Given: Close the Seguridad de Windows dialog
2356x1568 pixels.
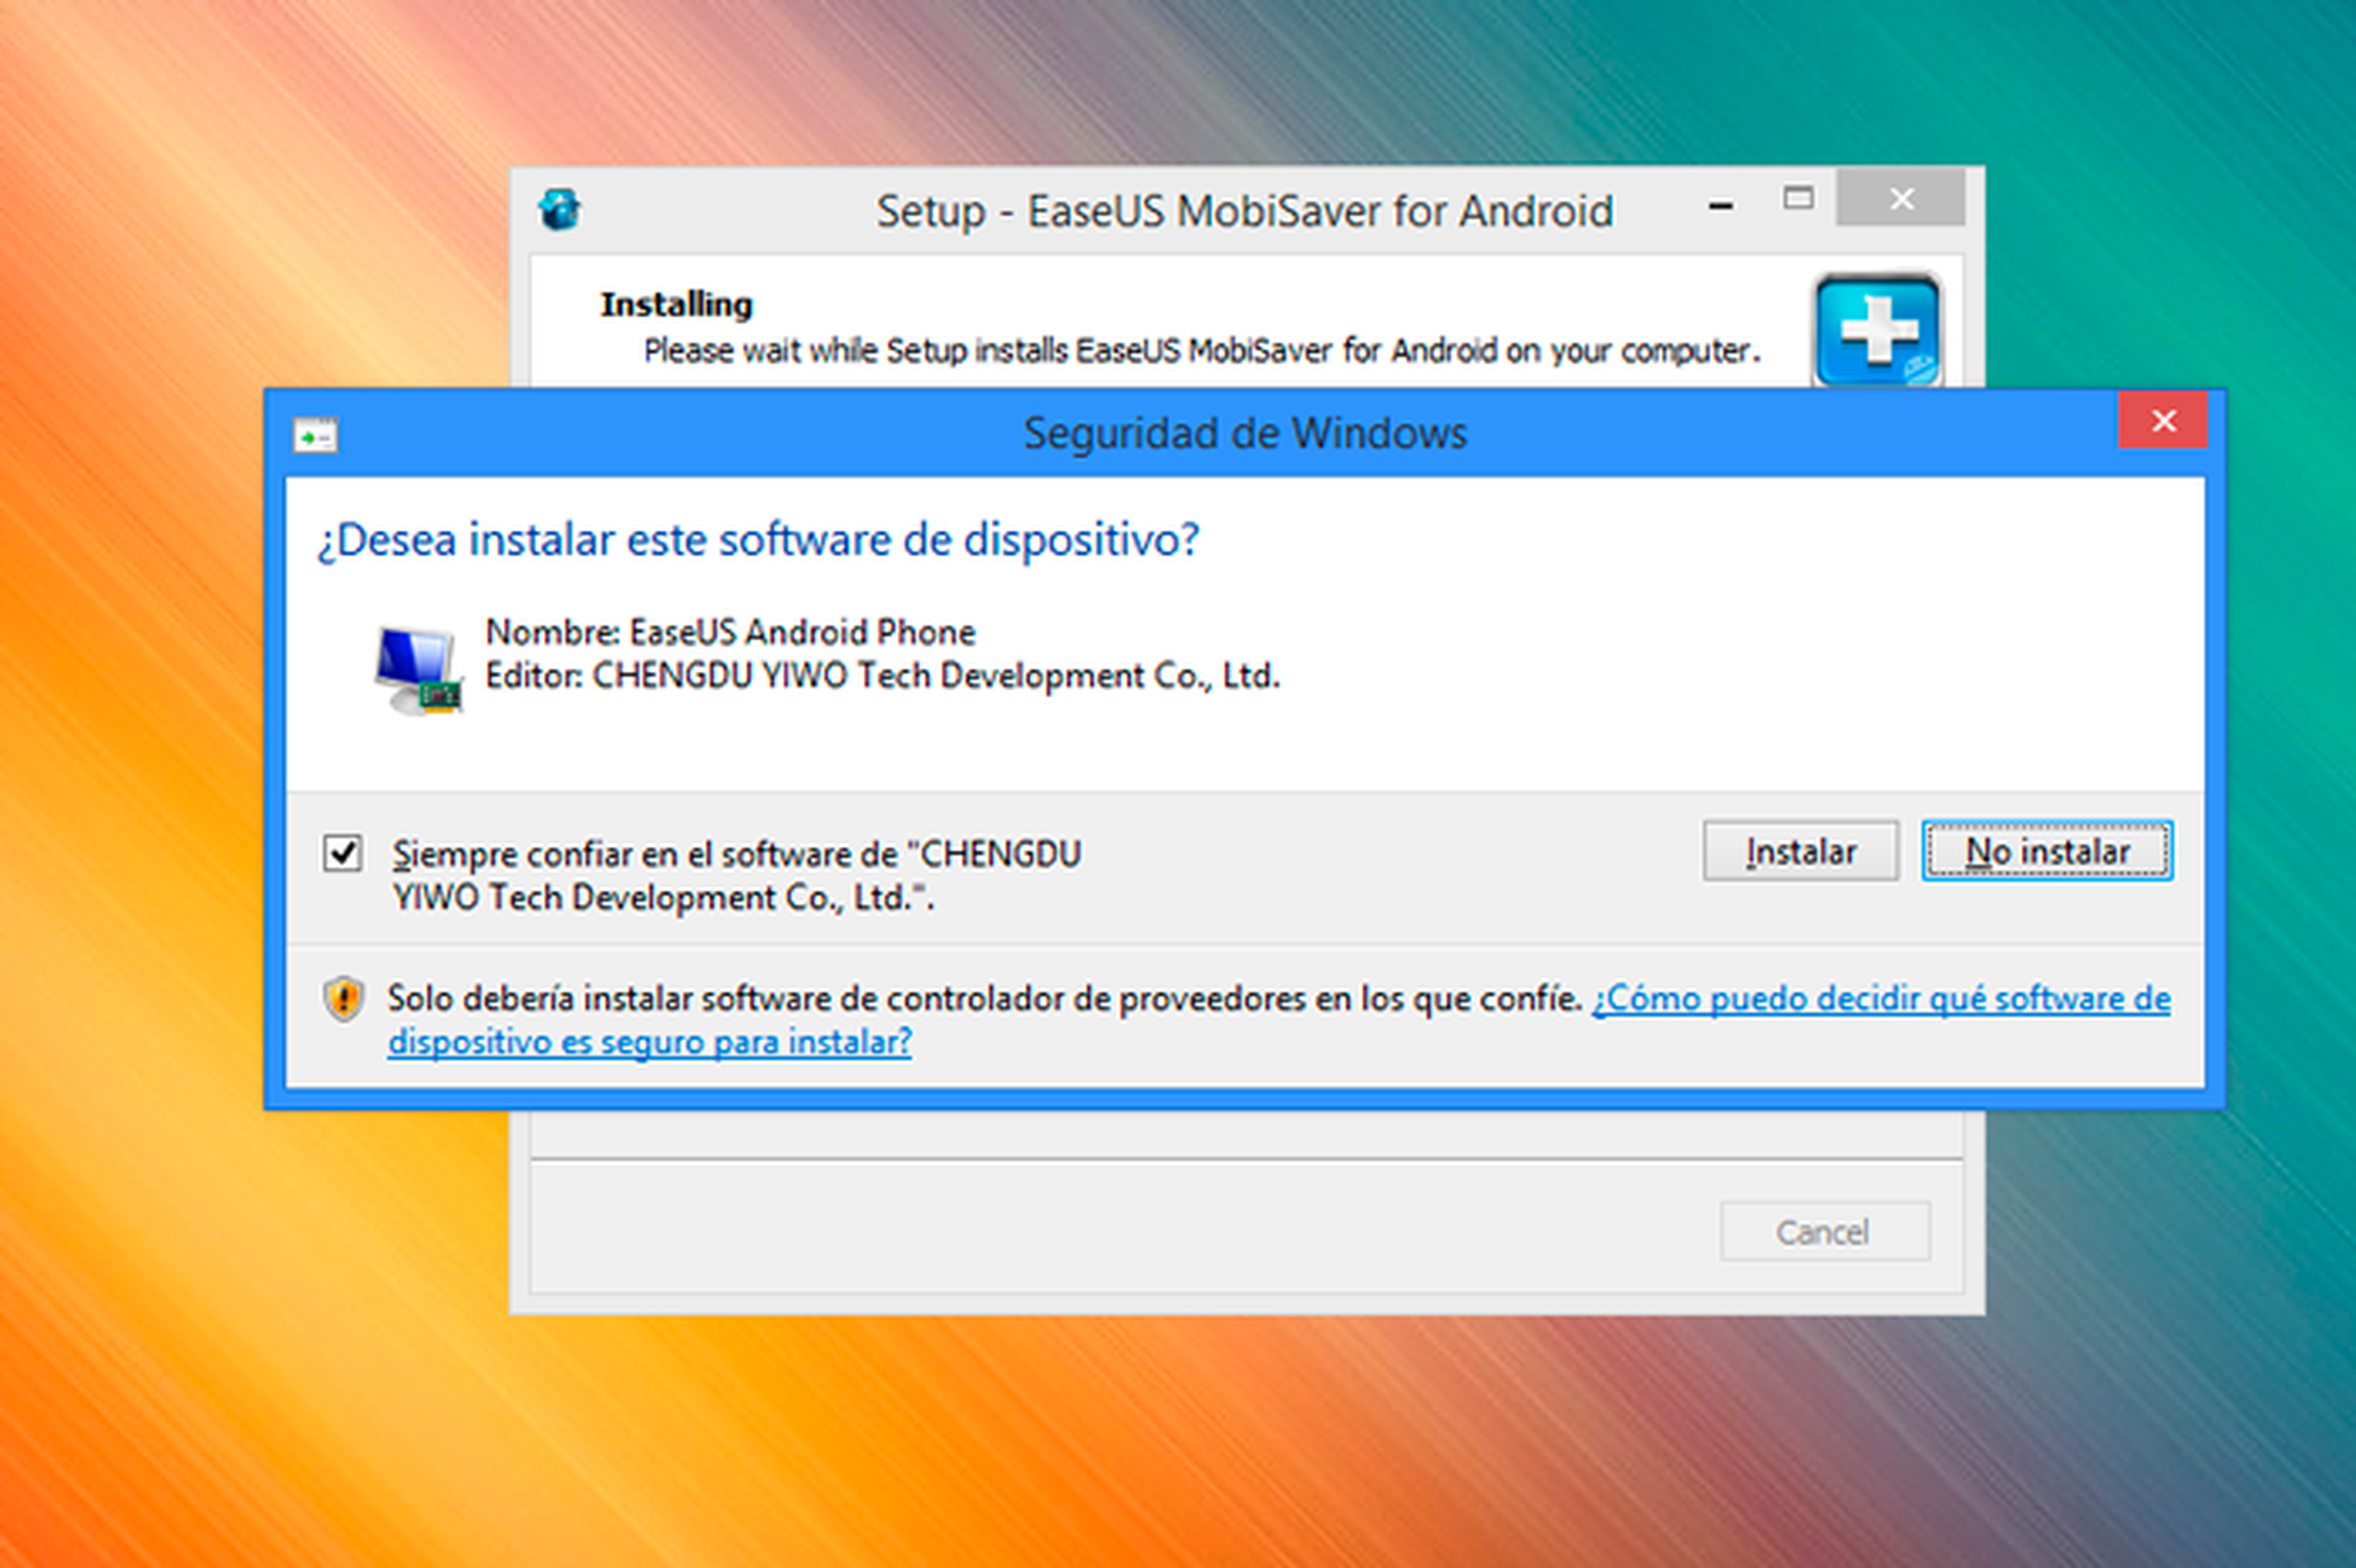Looking at the screenshot, I should [2163, 421].
